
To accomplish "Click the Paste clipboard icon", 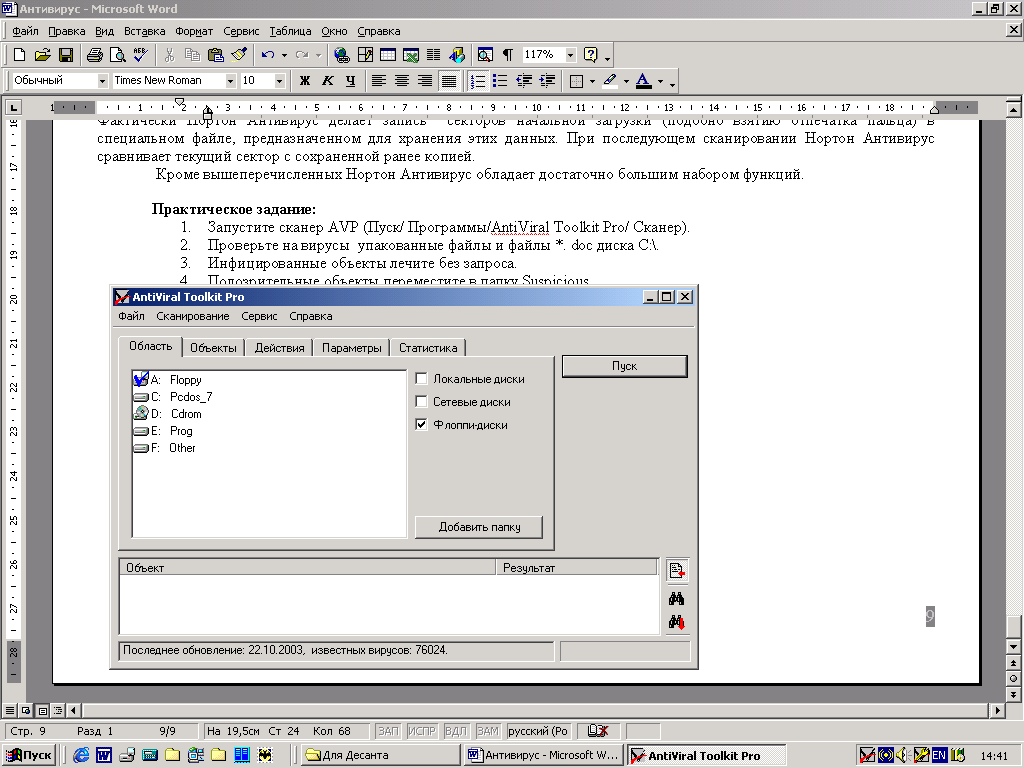I will tap(216, 55).
